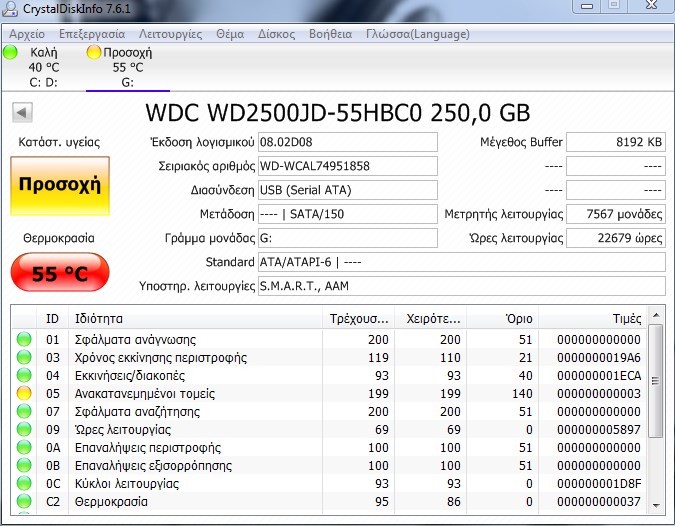Click raw value 000000005897
Viewport: 675px width, 526px height.
599,430
